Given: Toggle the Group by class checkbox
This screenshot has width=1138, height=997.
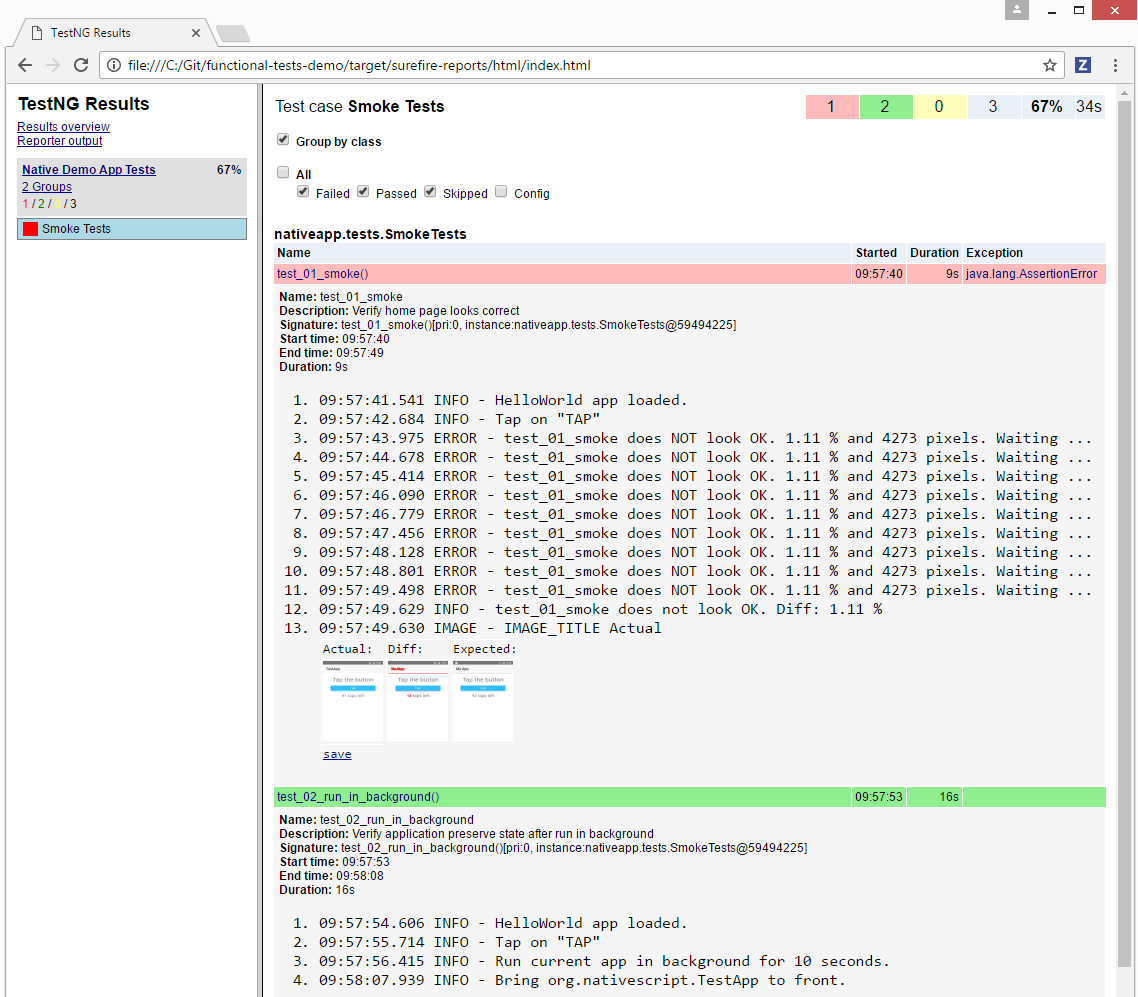Looking at the screenshot, I should pyautogui.click(x=283, y=139).
